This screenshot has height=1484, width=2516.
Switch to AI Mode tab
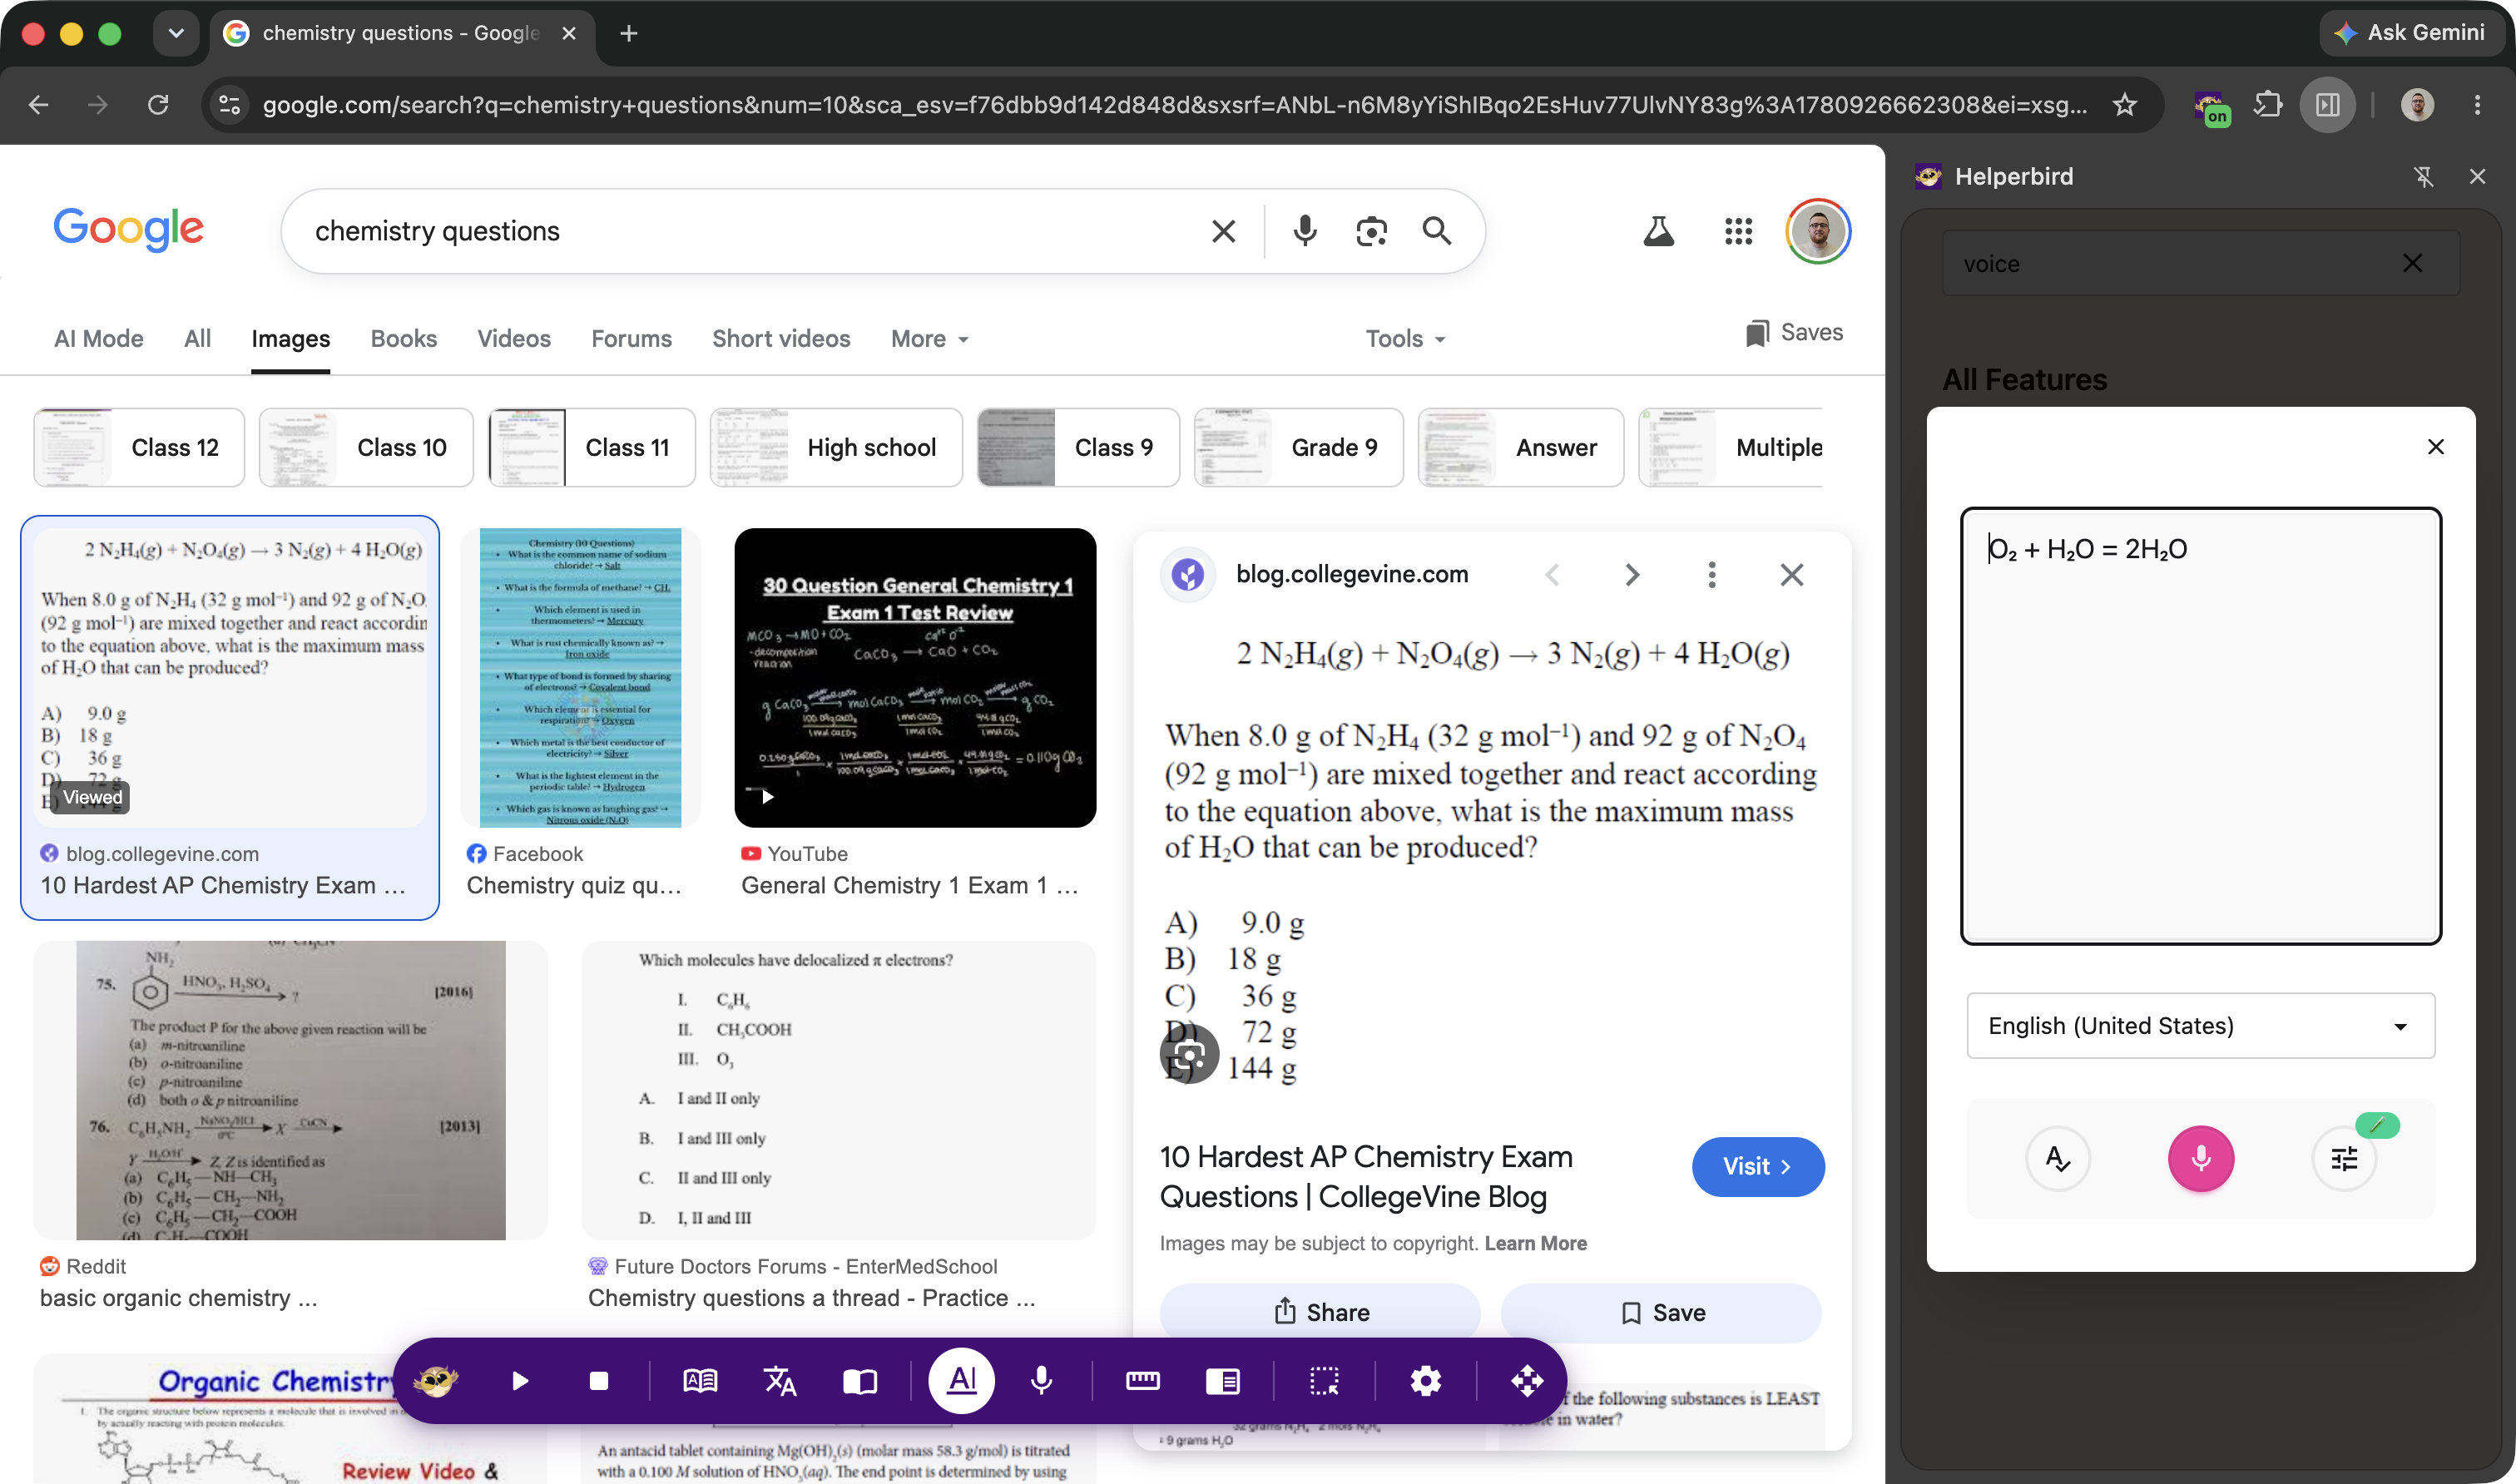pos(98,339)
